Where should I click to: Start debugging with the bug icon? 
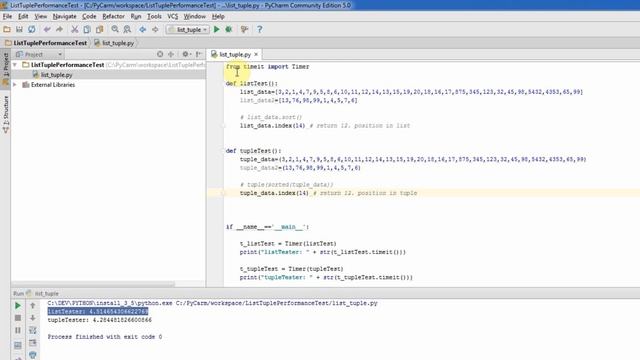click(x=229, y=29)
